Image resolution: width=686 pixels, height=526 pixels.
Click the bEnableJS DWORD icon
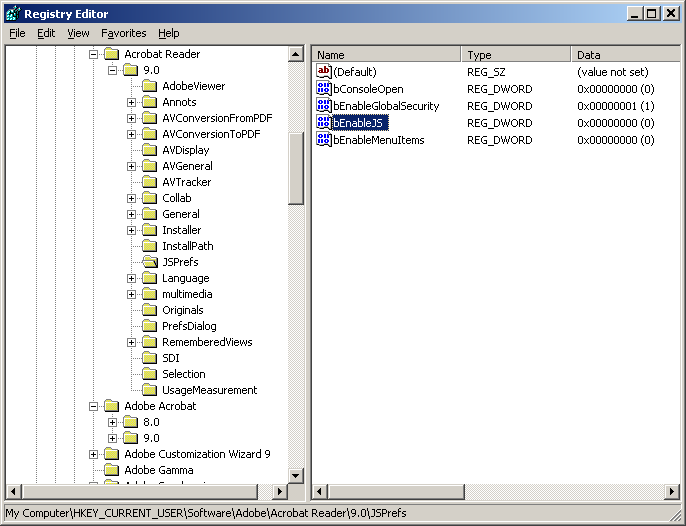coord(324,123)
